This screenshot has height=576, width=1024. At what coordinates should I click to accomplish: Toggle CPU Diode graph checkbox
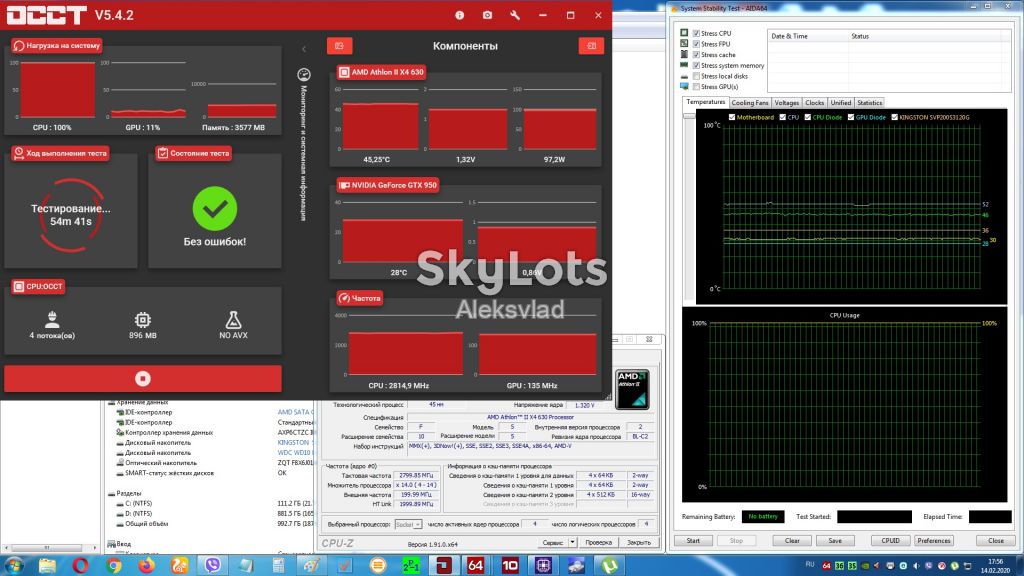808,118
